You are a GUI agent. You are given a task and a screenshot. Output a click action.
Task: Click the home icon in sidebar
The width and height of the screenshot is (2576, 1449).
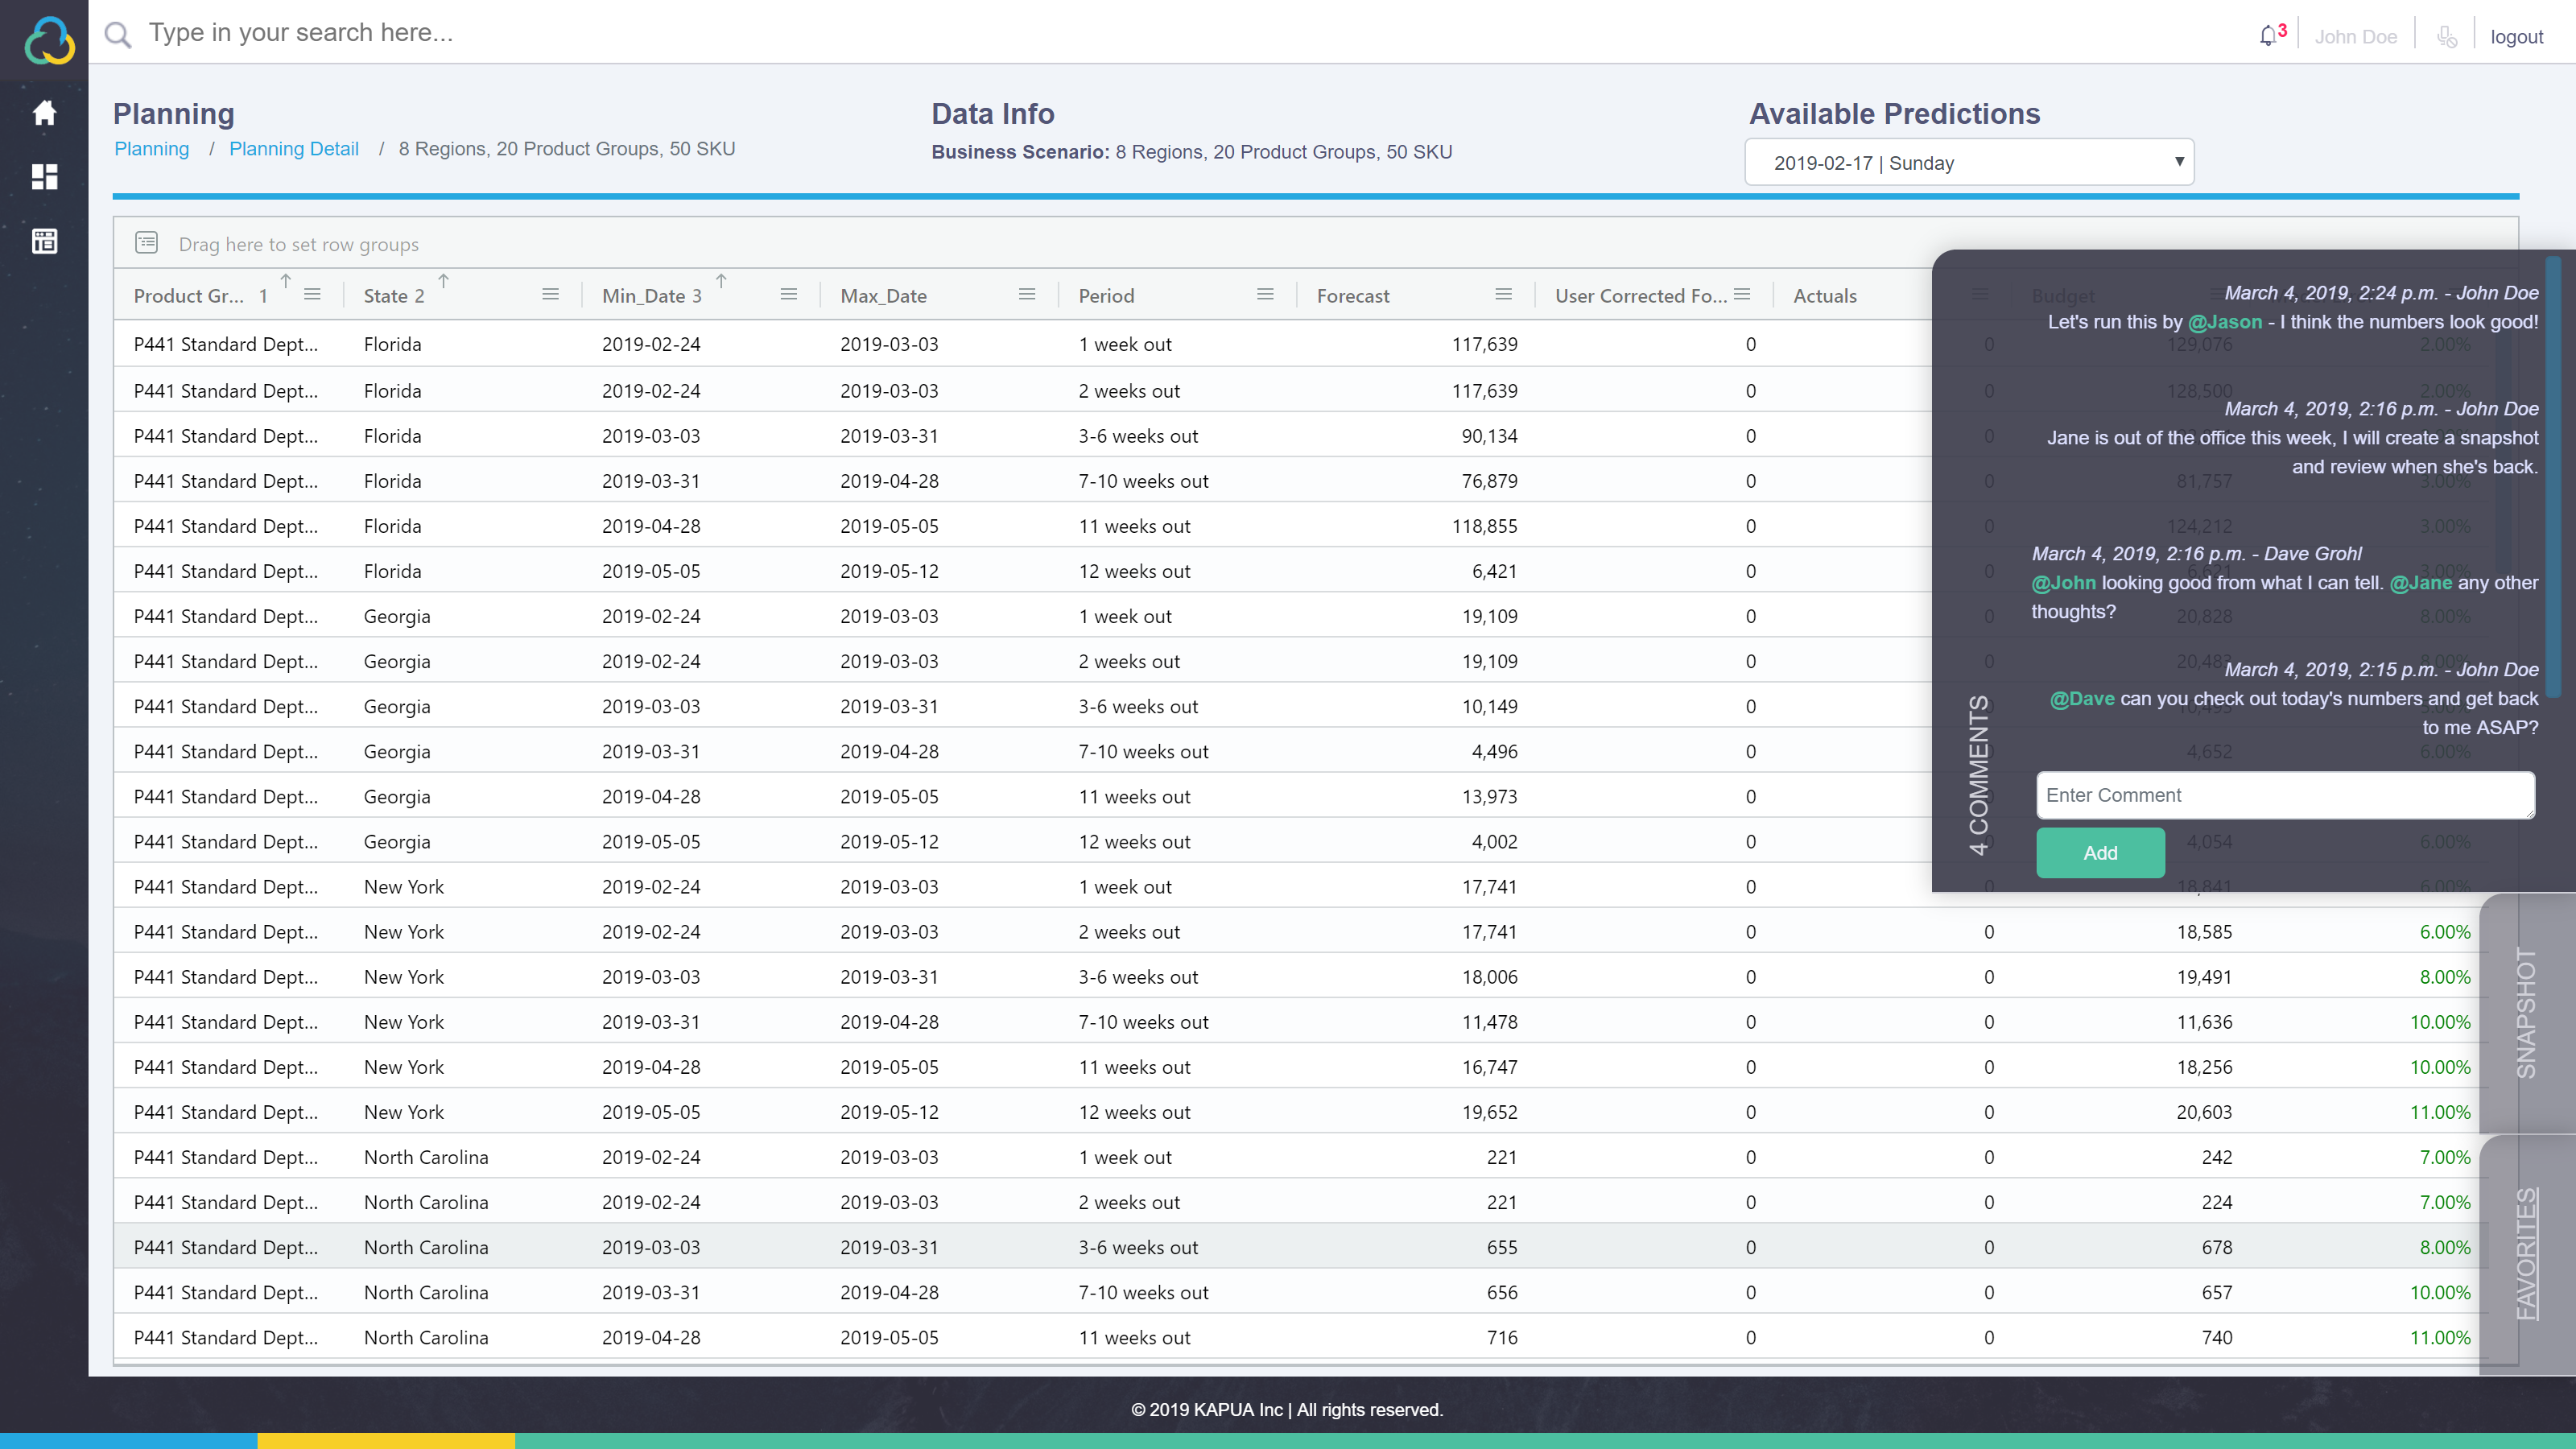pos(44,113)
